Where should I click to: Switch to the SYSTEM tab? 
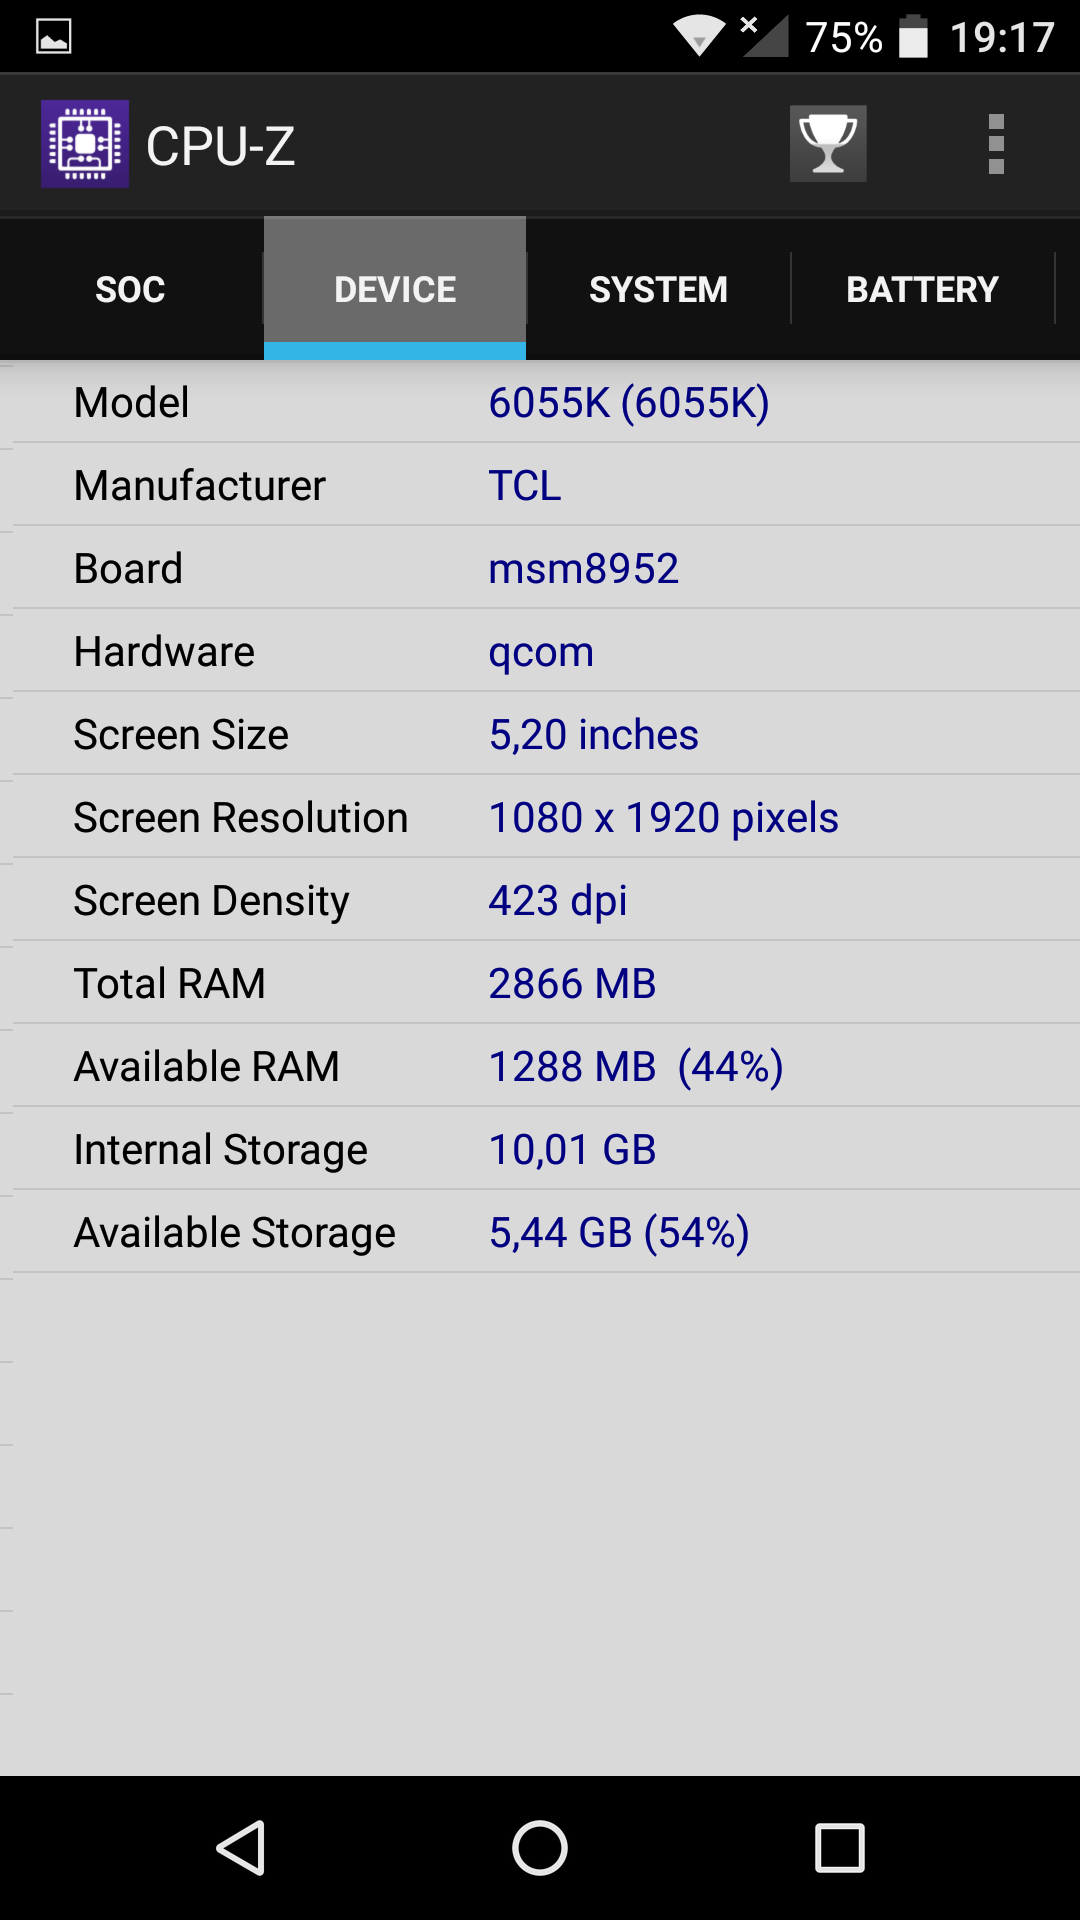pos(658,289)
